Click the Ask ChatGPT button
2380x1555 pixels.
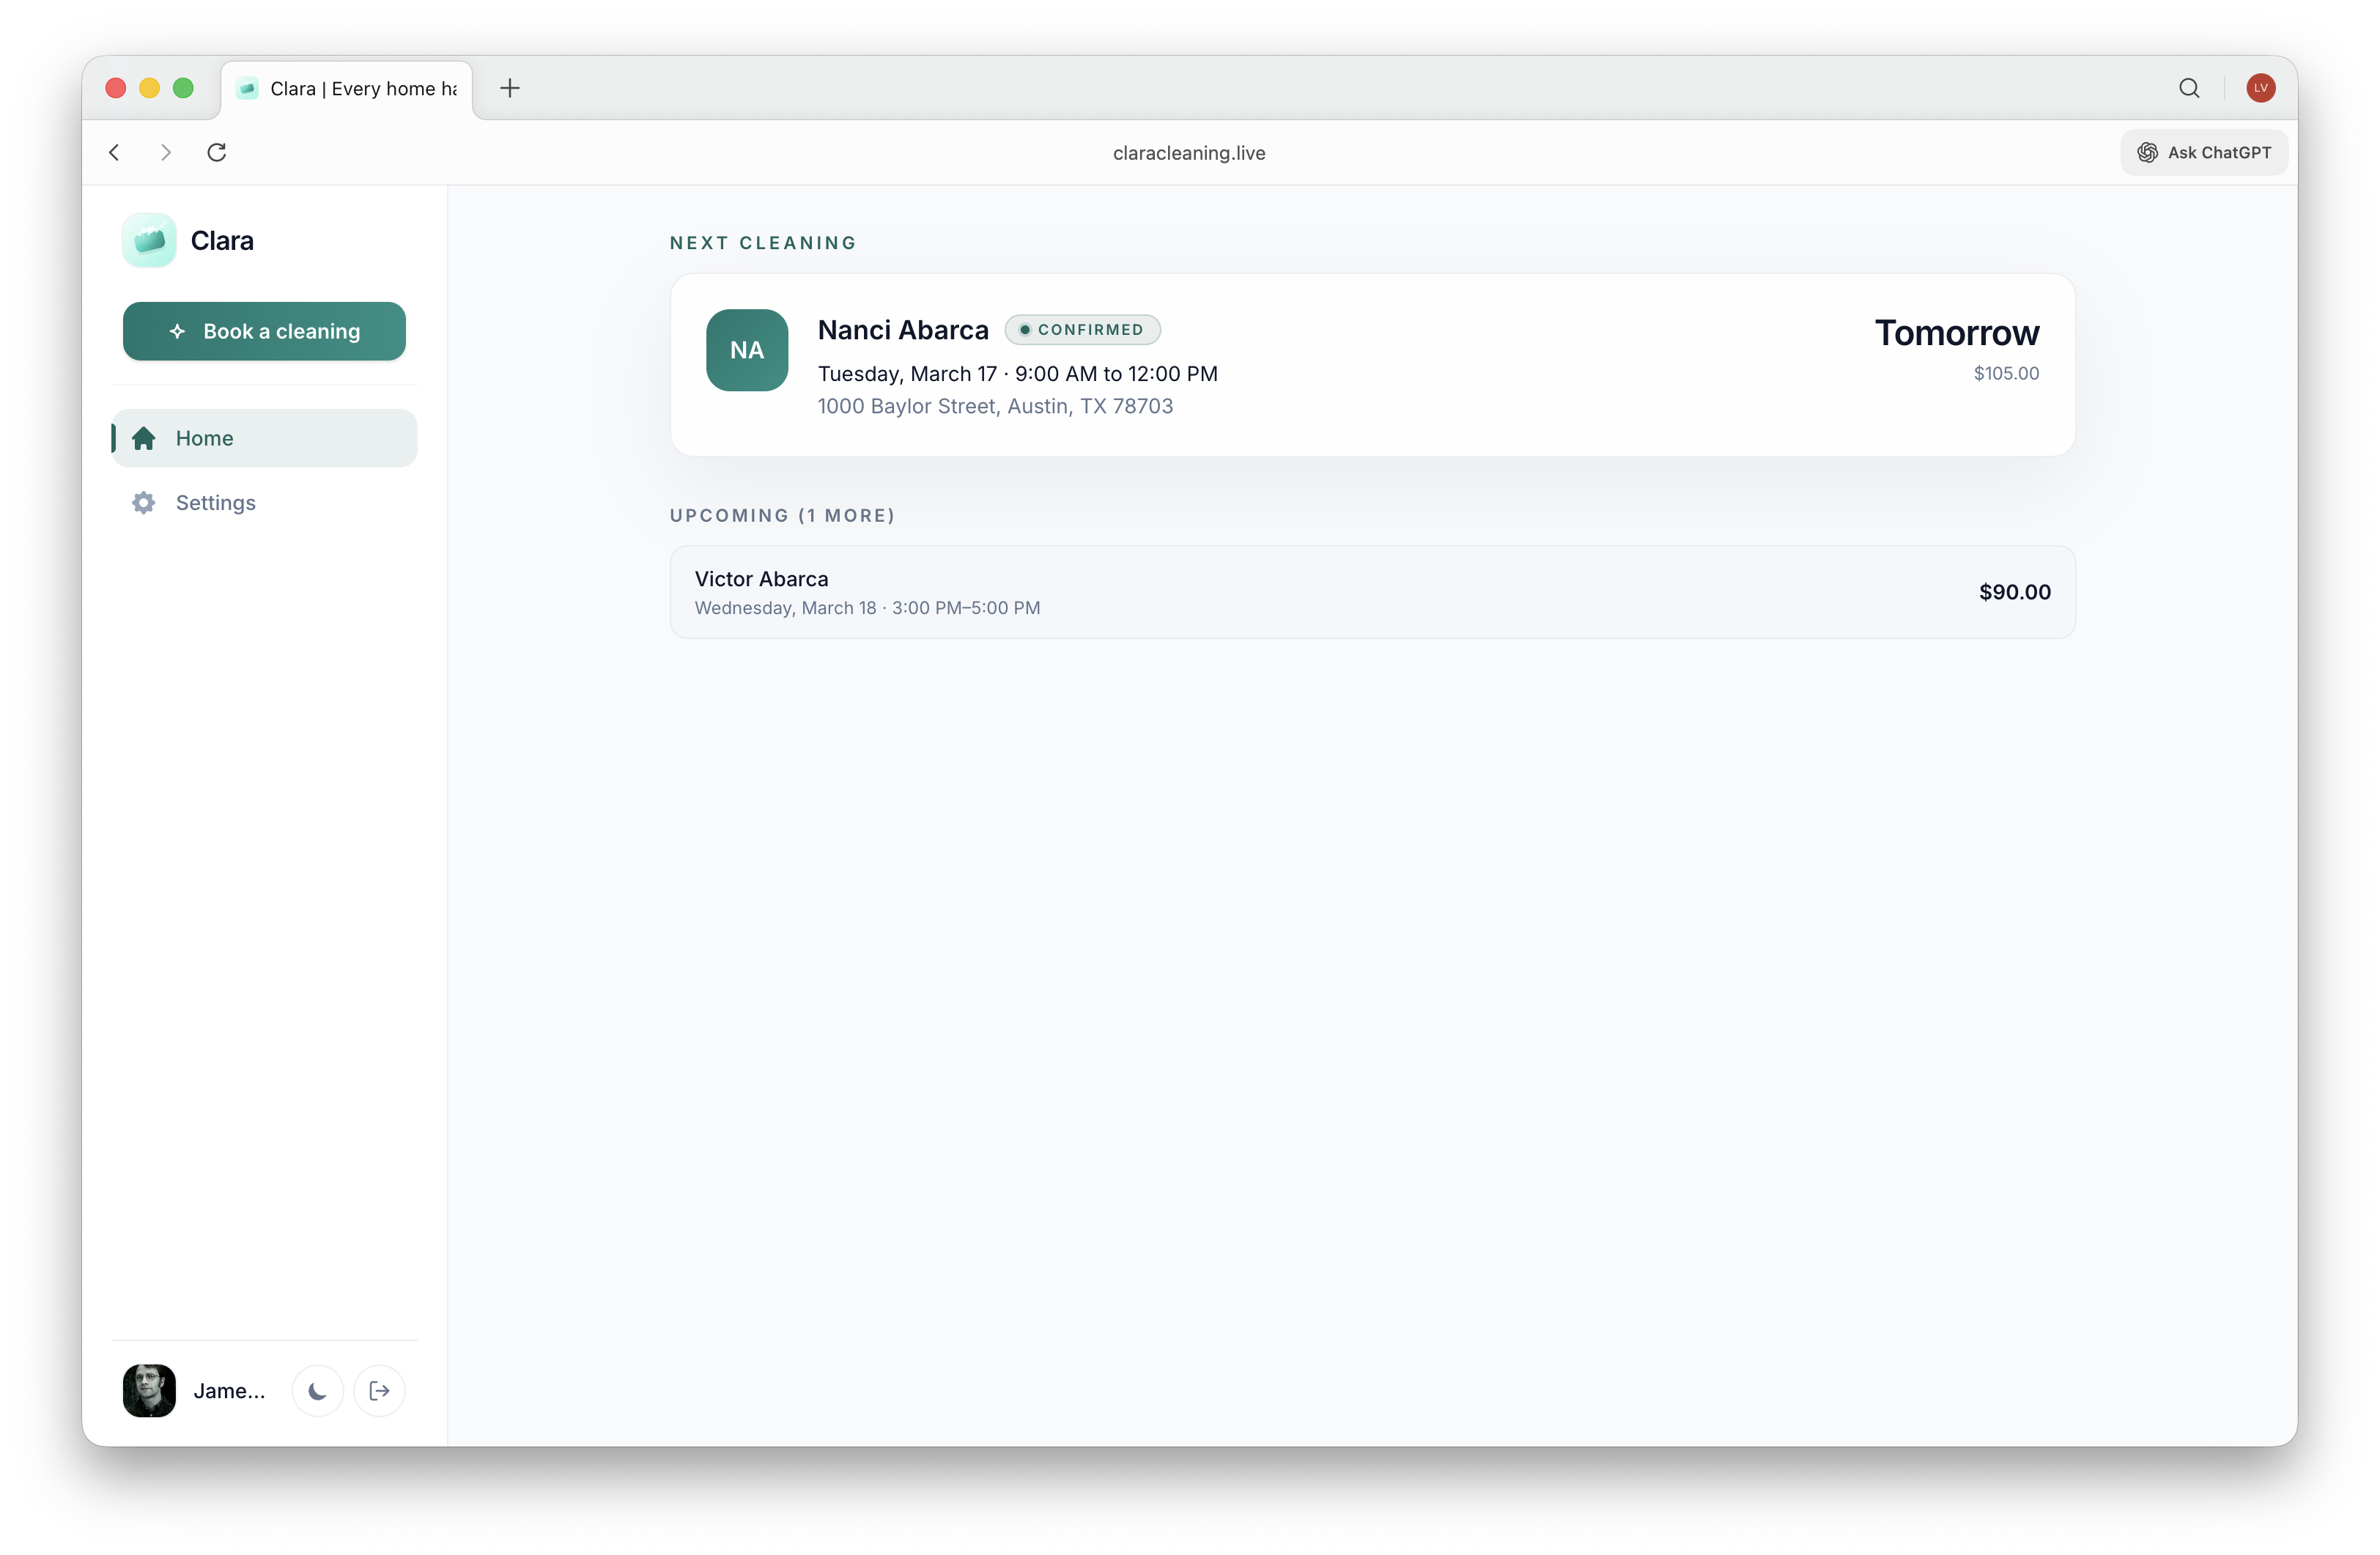click(2204, 152)
